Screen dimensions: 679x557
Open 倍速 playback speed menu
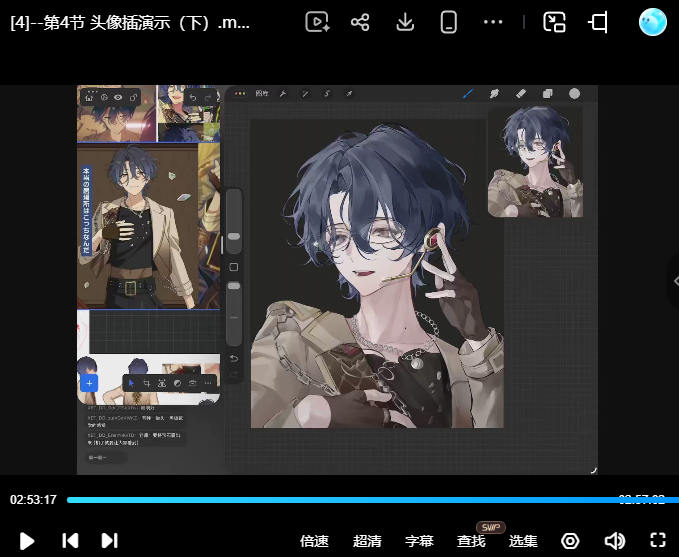click(x=314, y=541)
